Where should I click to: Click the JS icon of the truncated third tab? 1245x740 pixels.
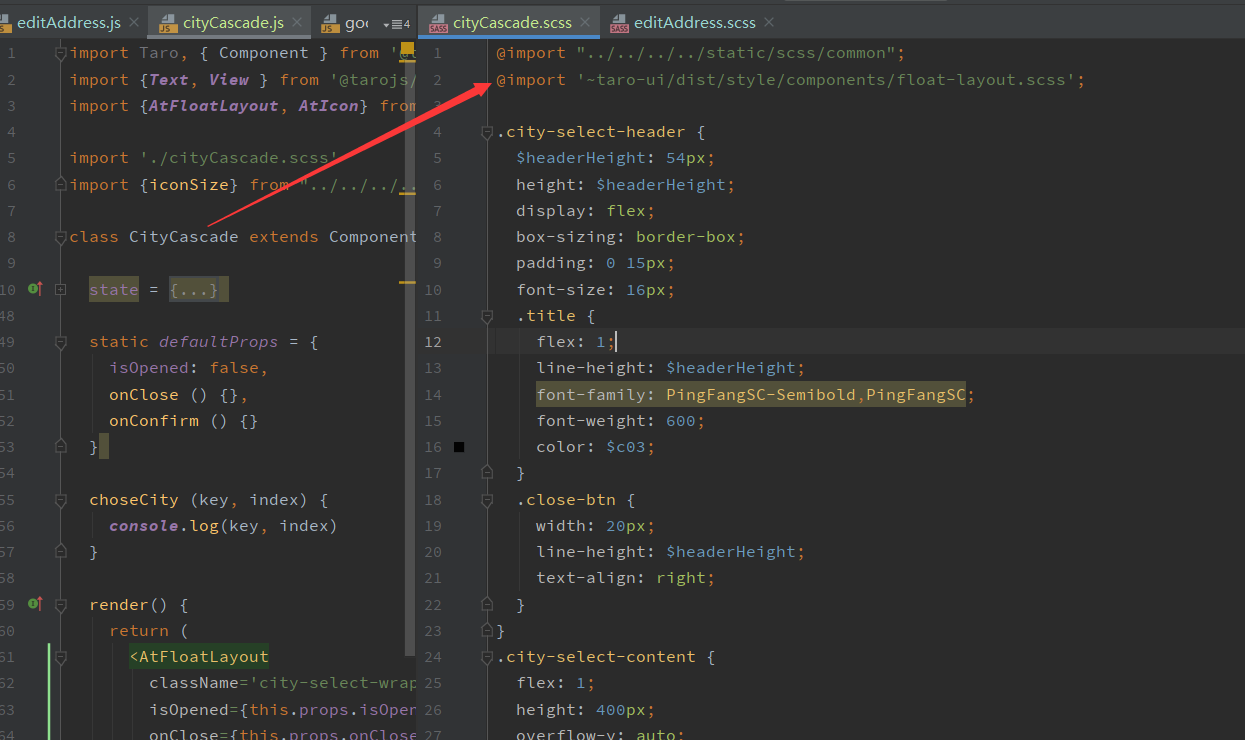pyautogui.click(x=330, y=23)
